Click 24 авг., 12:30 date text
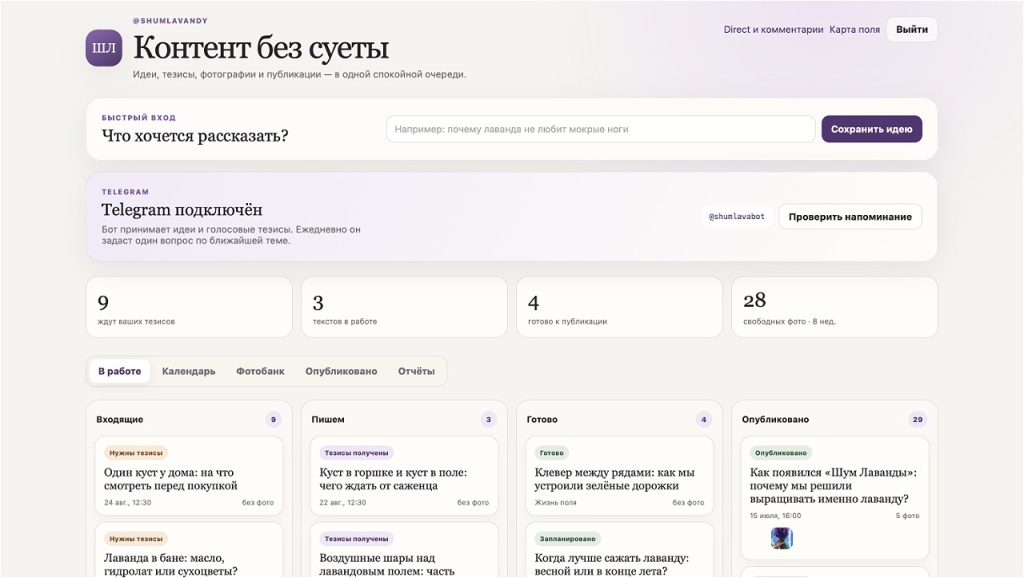Screen dimensions: 1024x578 point(127,502)
